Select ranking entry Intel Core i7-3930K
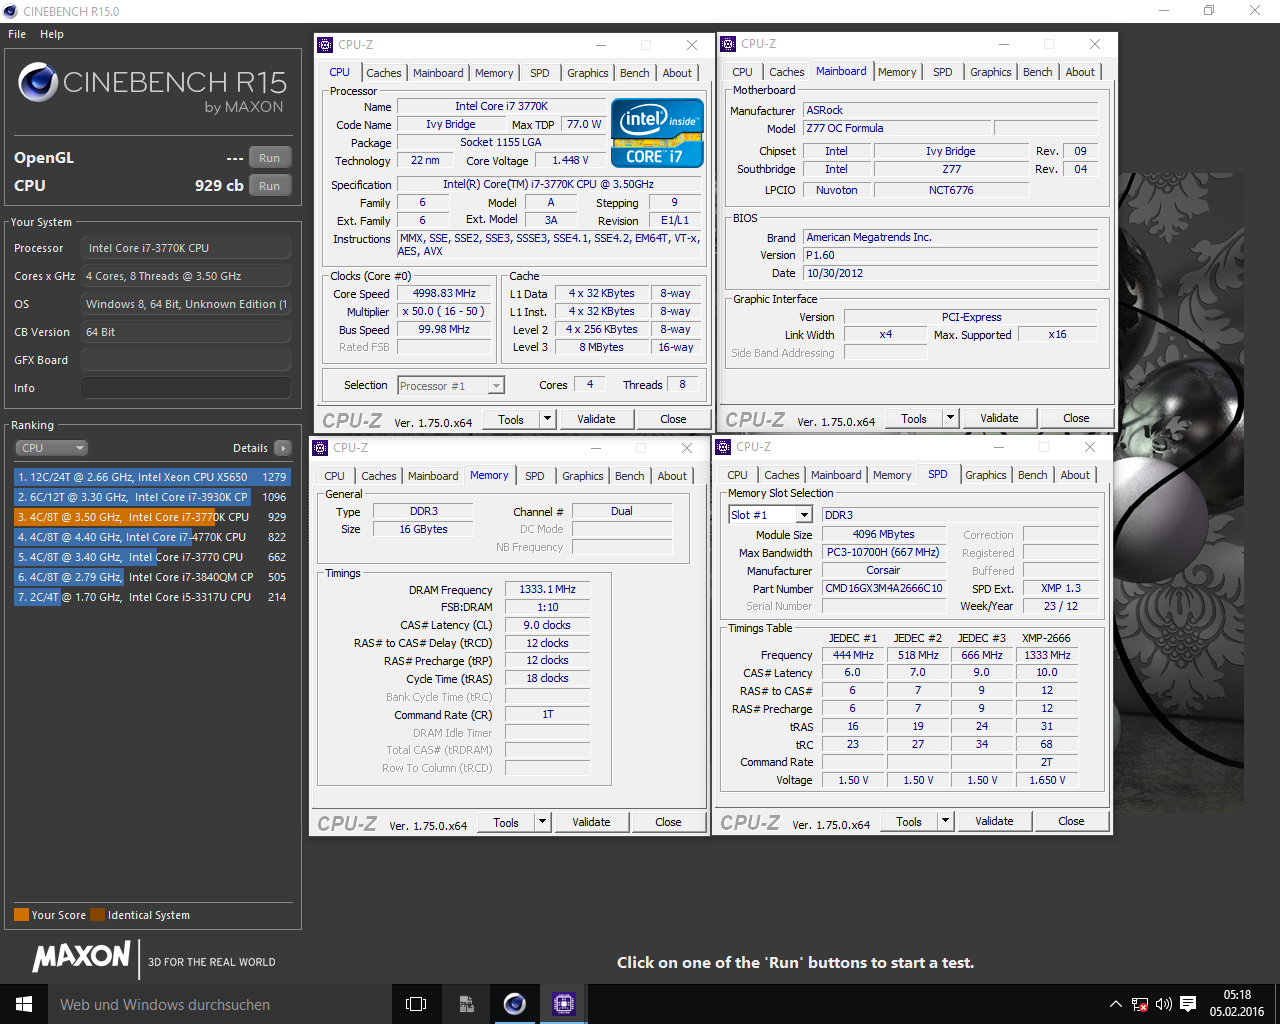 pyautogui.click(x=152, y=497)
